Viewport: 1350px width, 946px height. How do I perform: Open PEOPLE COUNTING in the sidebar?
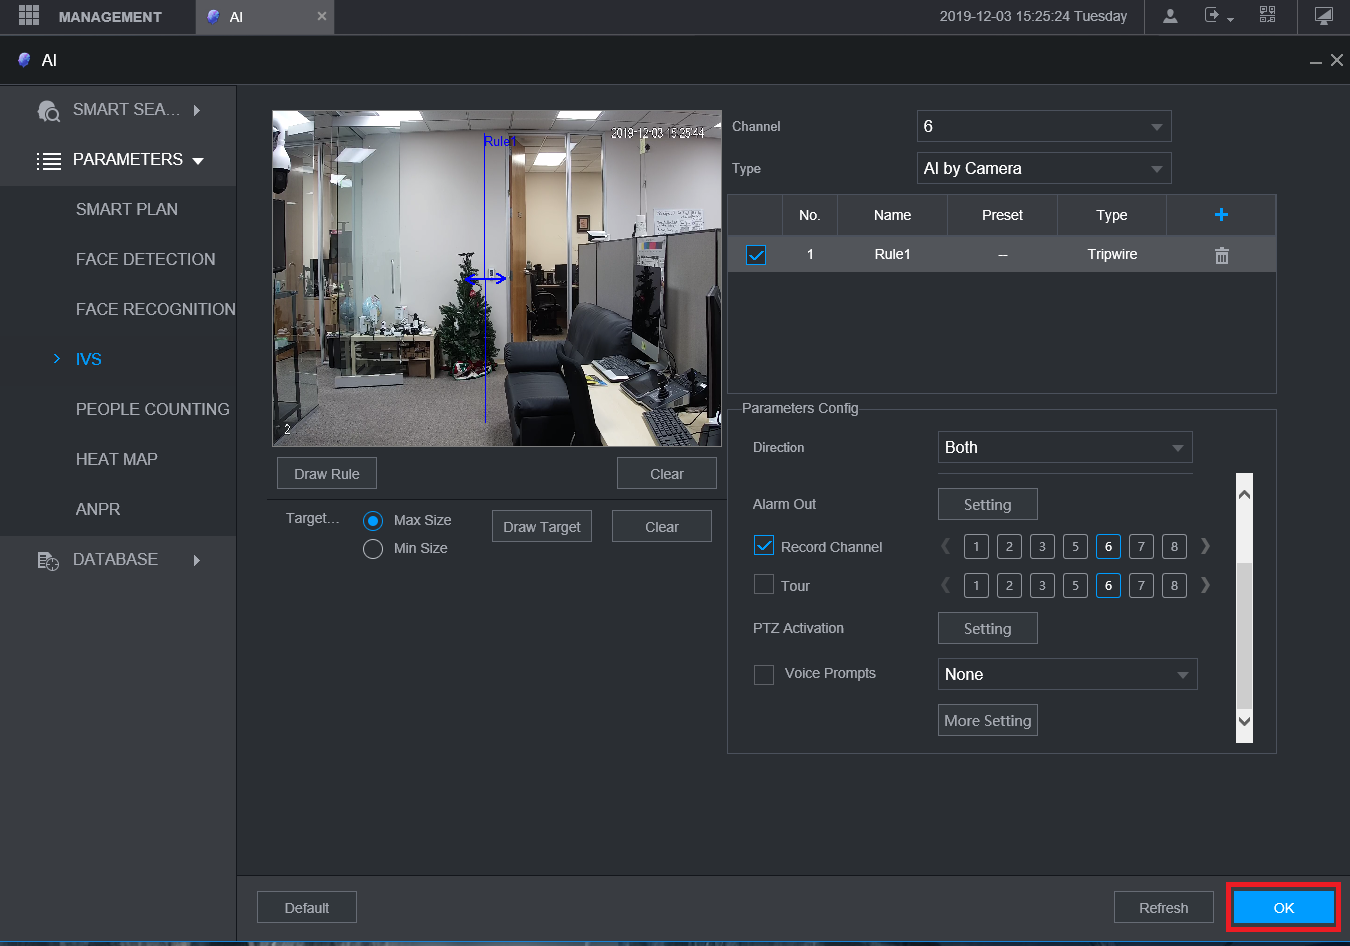pyautogui.click(x=152, y=409)
